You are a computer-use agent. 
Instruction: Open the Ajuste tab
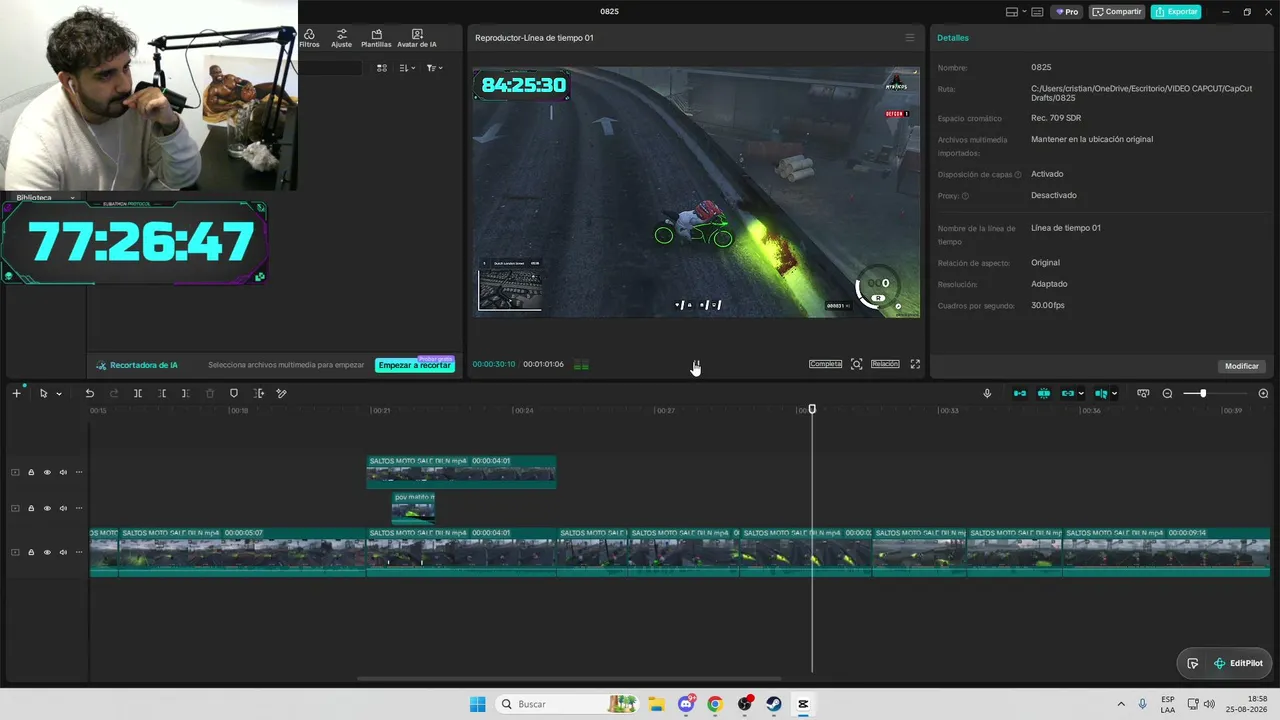point(342,38)
